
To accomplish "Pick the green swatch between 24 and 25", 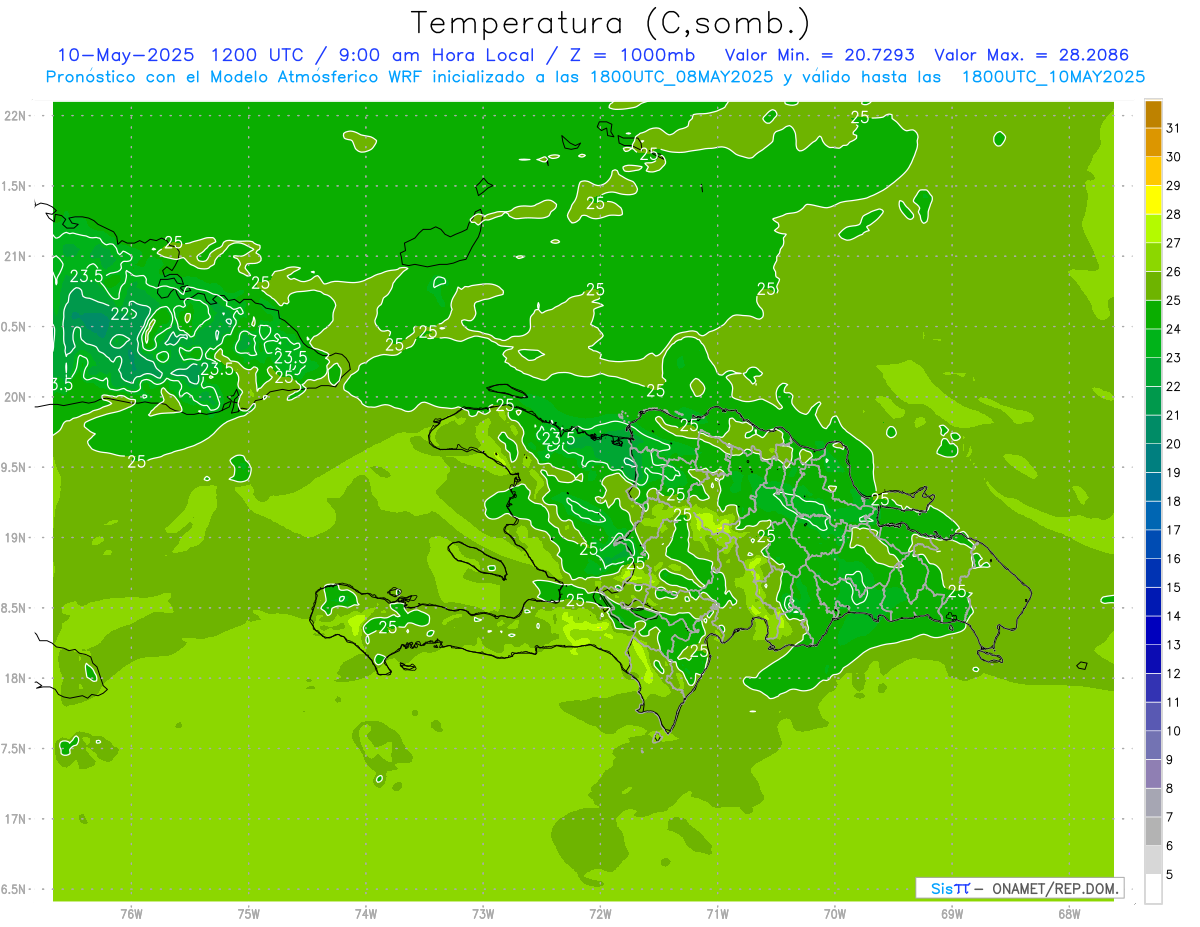I will coord(1153,315).
